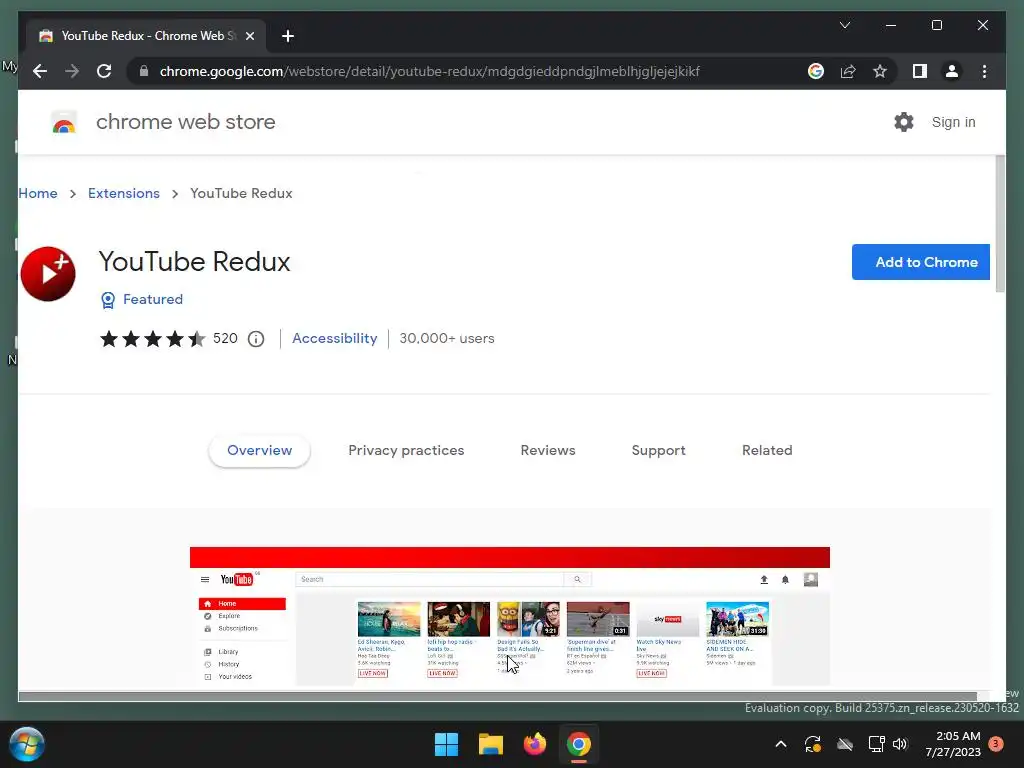Viewport: 1024px width, 768px height.
Task: Show rating info via the info icon
Action: pyautogui.click(x=256, y=339)
